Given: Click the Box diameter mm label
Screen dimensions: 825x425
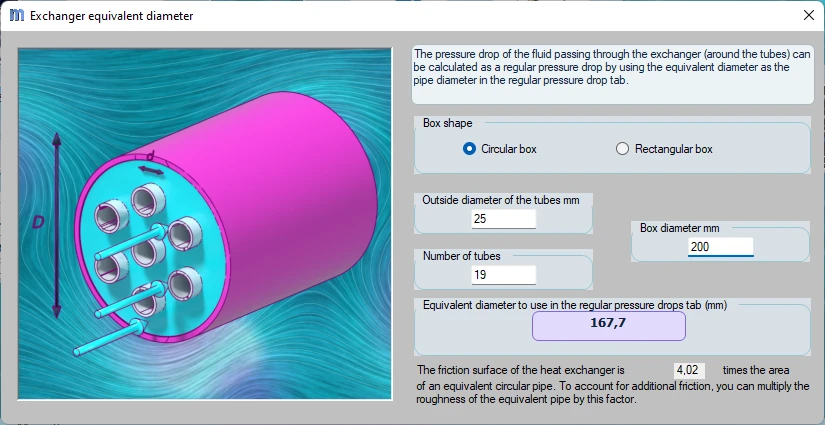Looking at the screenshot, I should 679,228.
